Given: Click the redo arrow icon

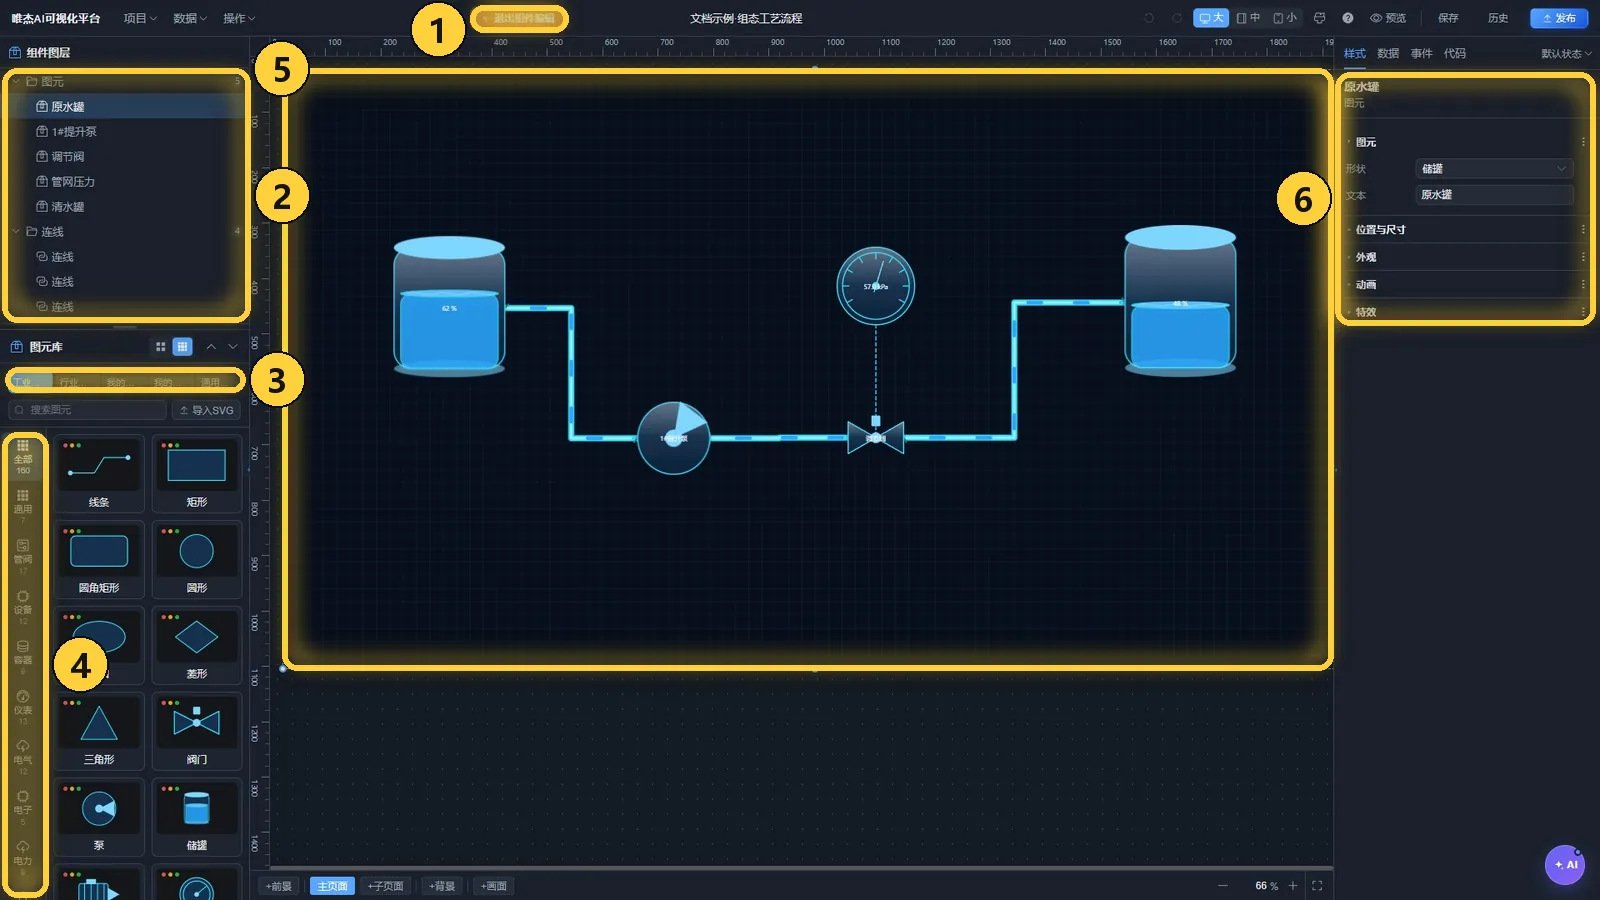Looking at the screenshot, I should [x=1177, y=18].
